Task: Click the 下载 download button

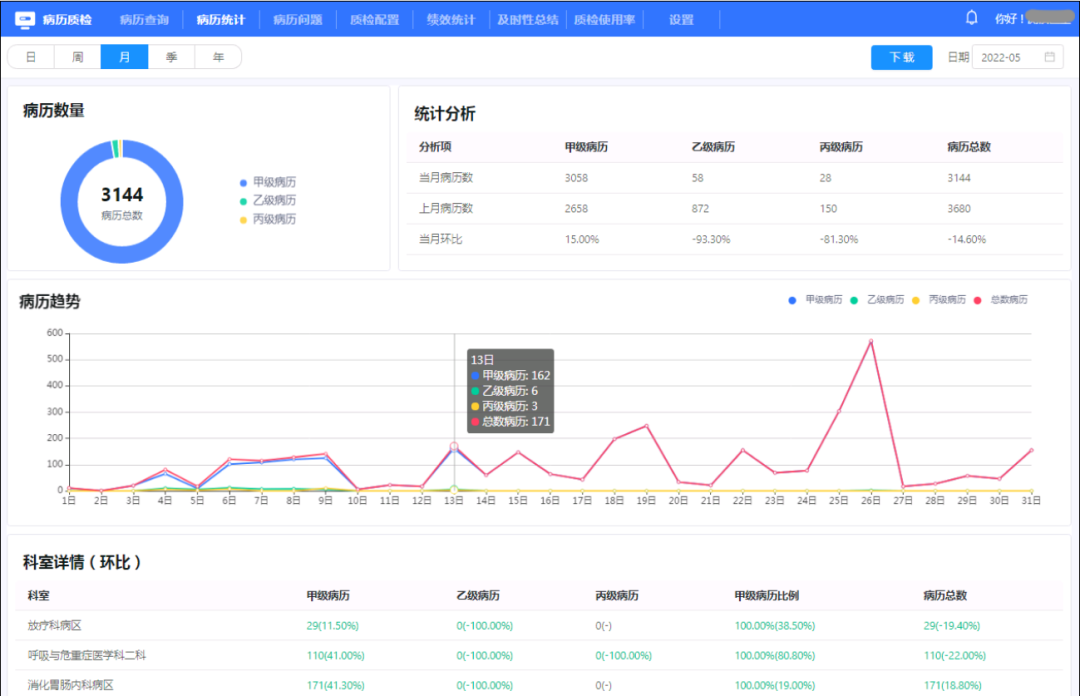Action: [x=901, y=57]
